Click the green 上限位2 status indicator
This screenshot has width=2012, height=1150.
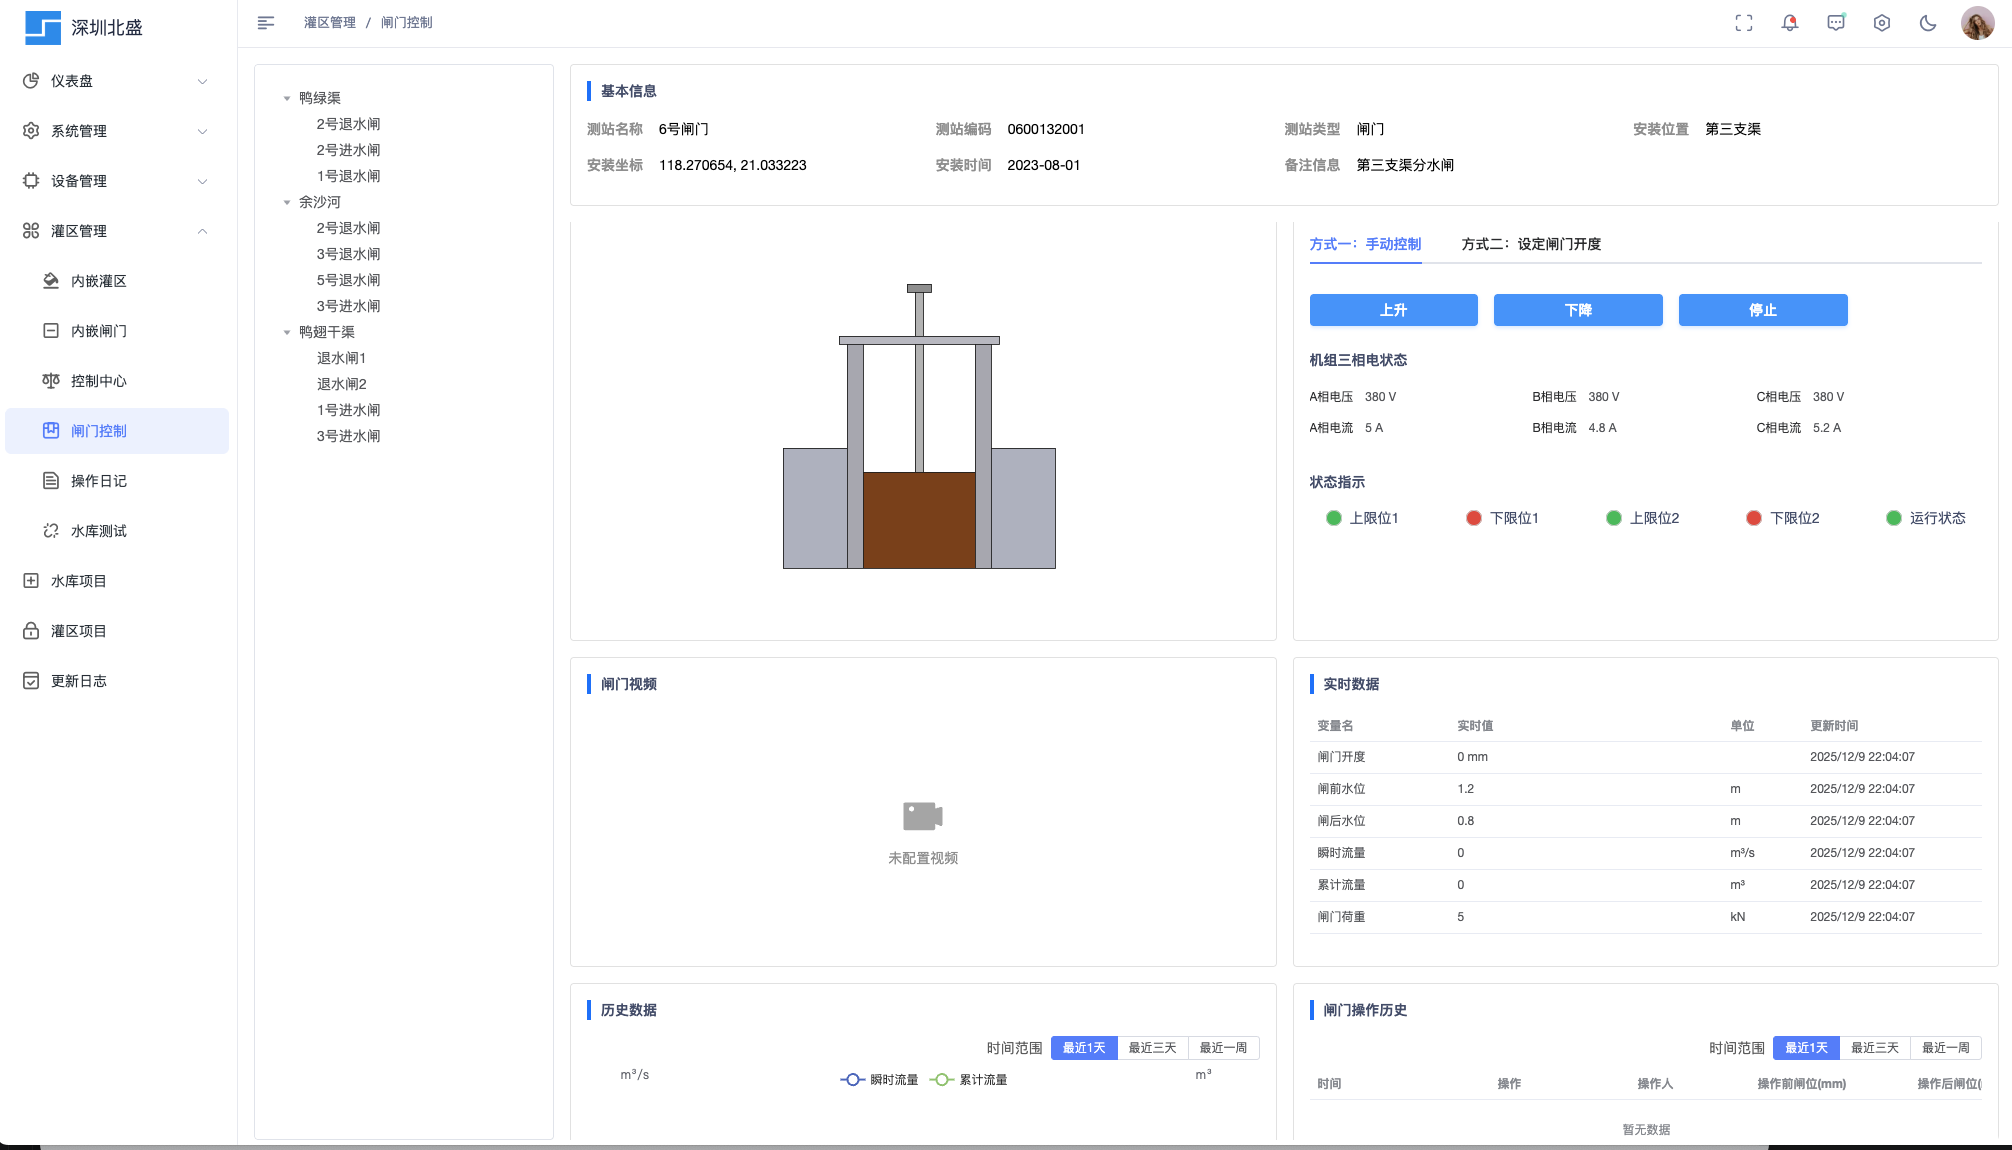(x=1614, y=518)
